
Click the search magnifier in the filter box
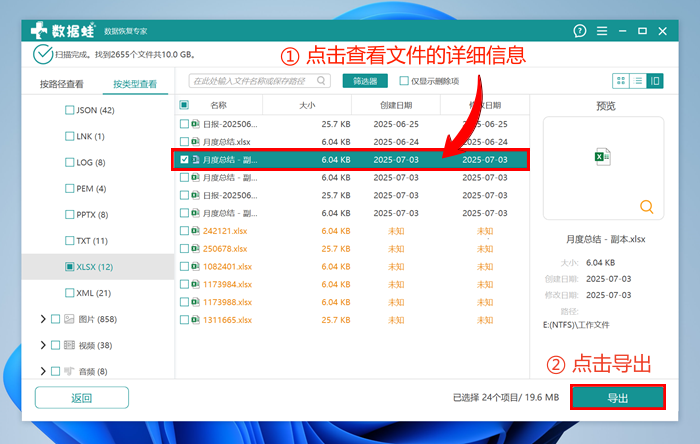(x=321, y=81)
